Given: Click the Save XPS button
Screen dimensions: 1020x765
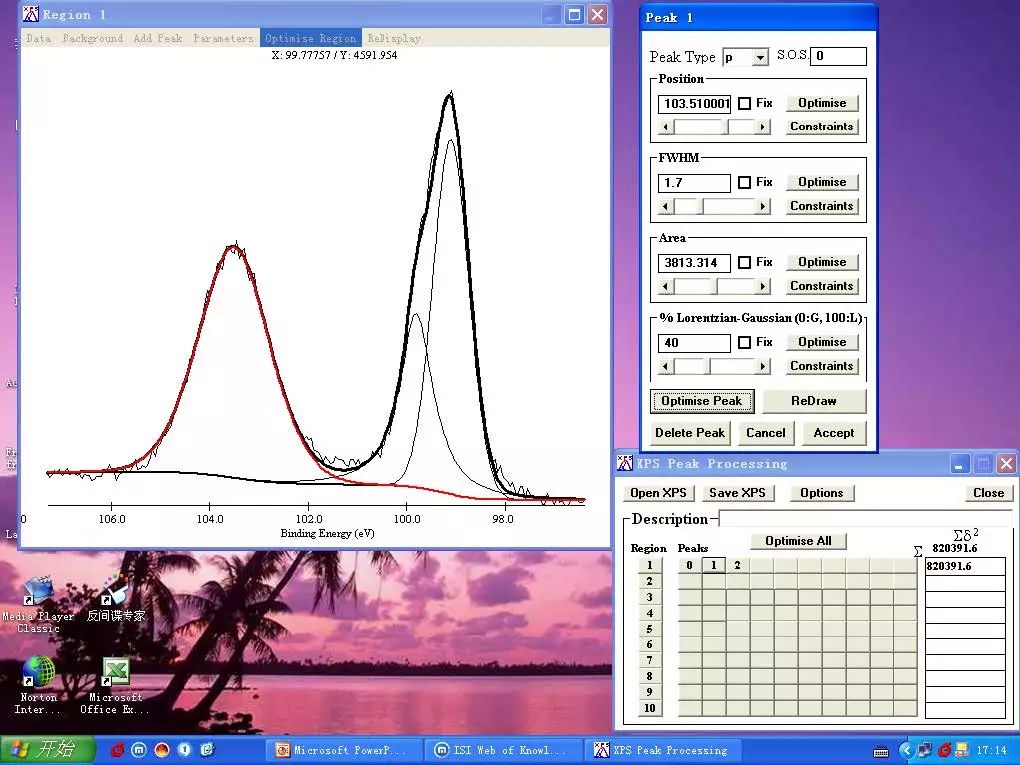Looking at the screenshot, I should (738, 492).
